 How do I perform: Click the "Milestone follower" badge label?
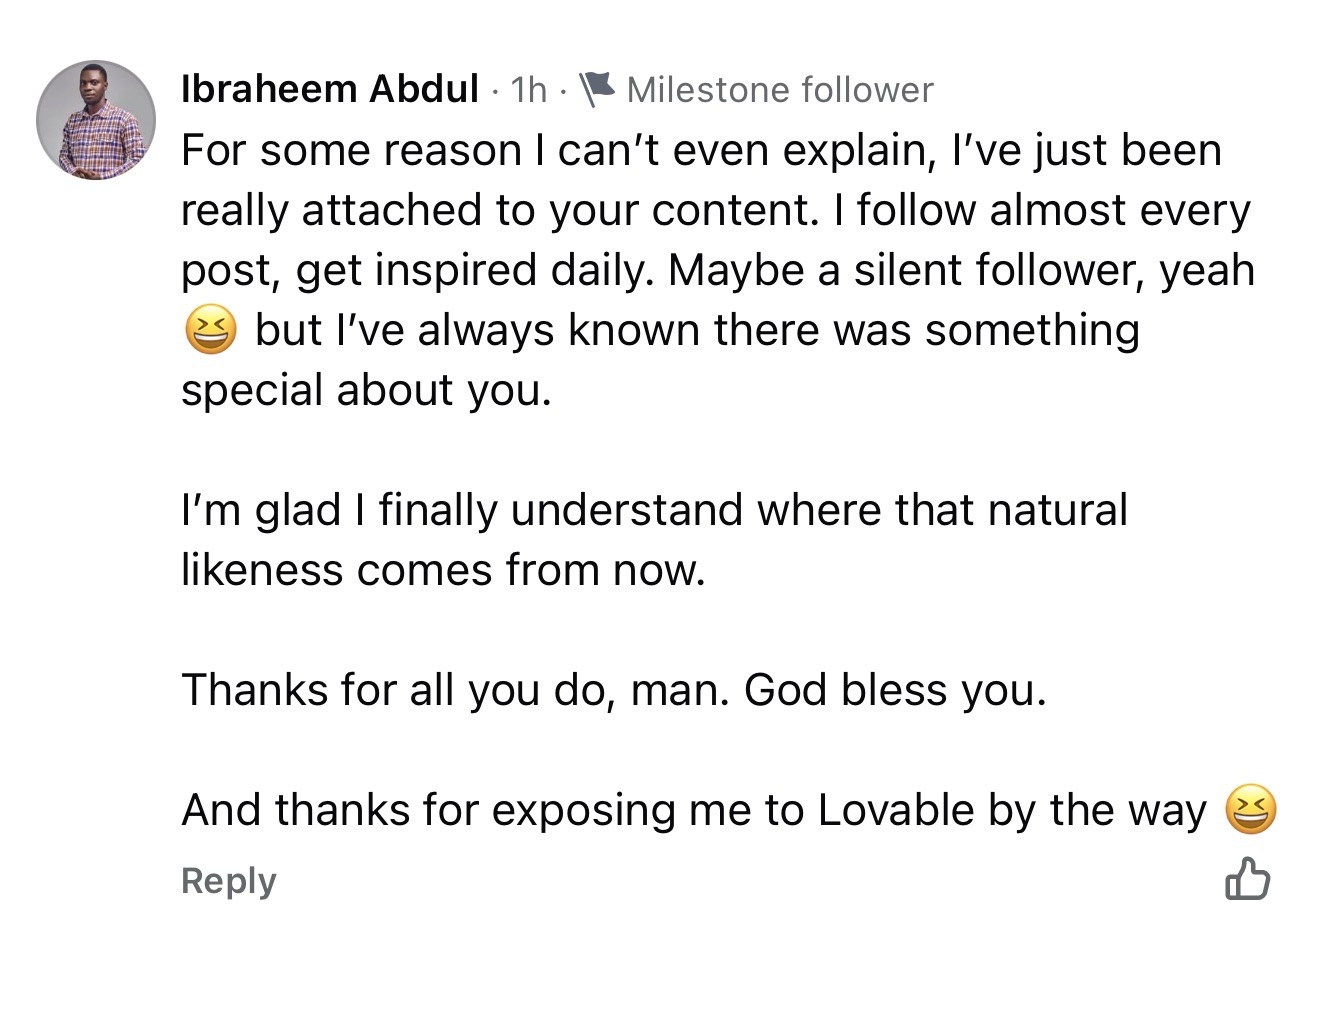(779, 90)
